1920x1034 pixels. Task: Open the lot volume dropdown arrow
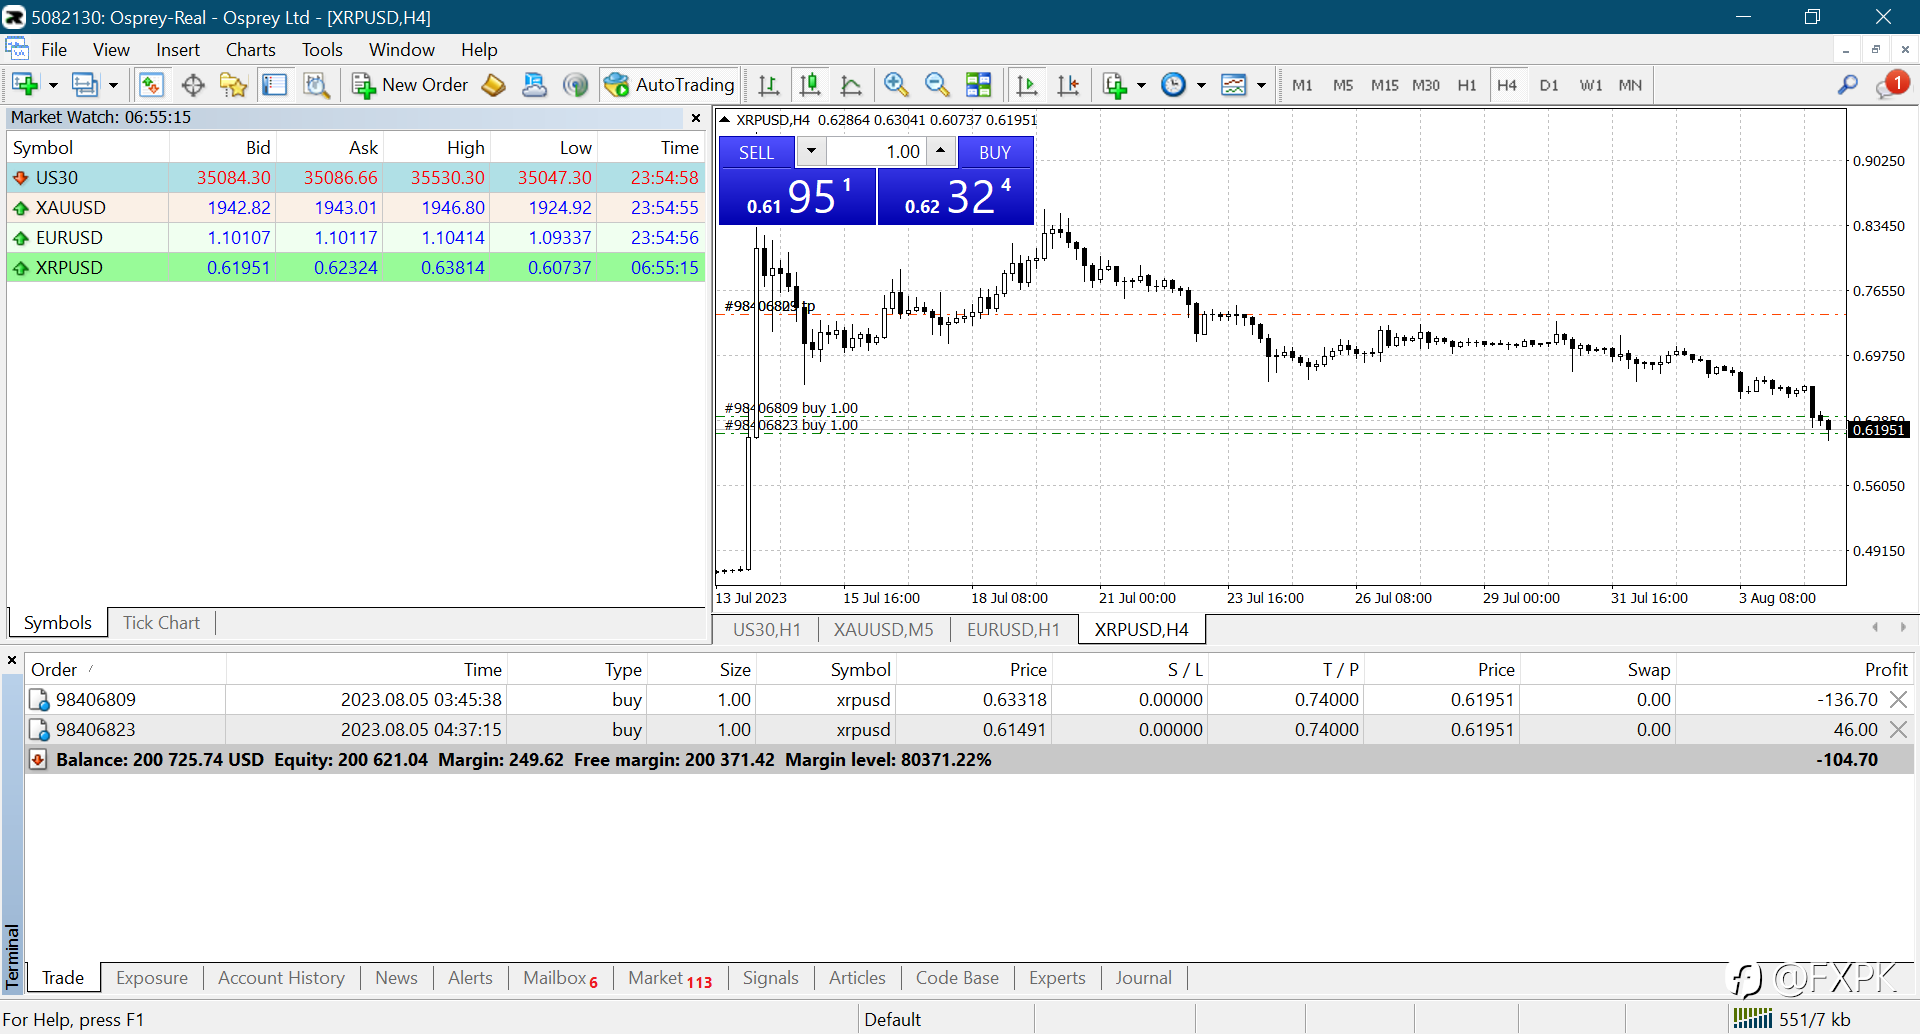[x=811, y=152]
